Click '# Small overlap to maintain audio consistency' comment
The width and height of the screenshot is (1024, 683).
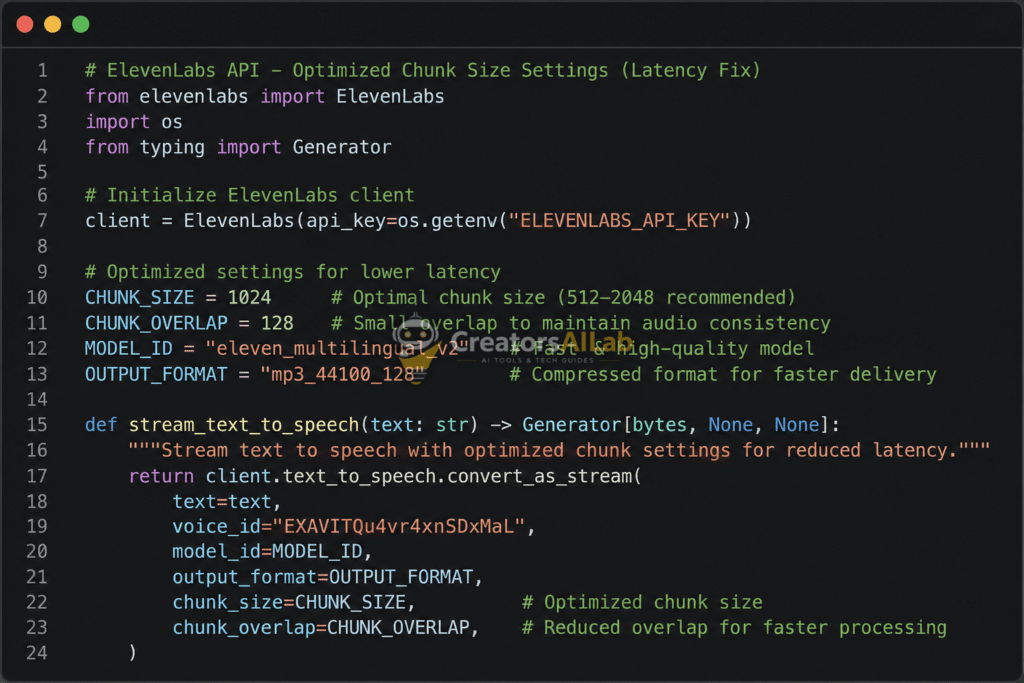(581, 323)
